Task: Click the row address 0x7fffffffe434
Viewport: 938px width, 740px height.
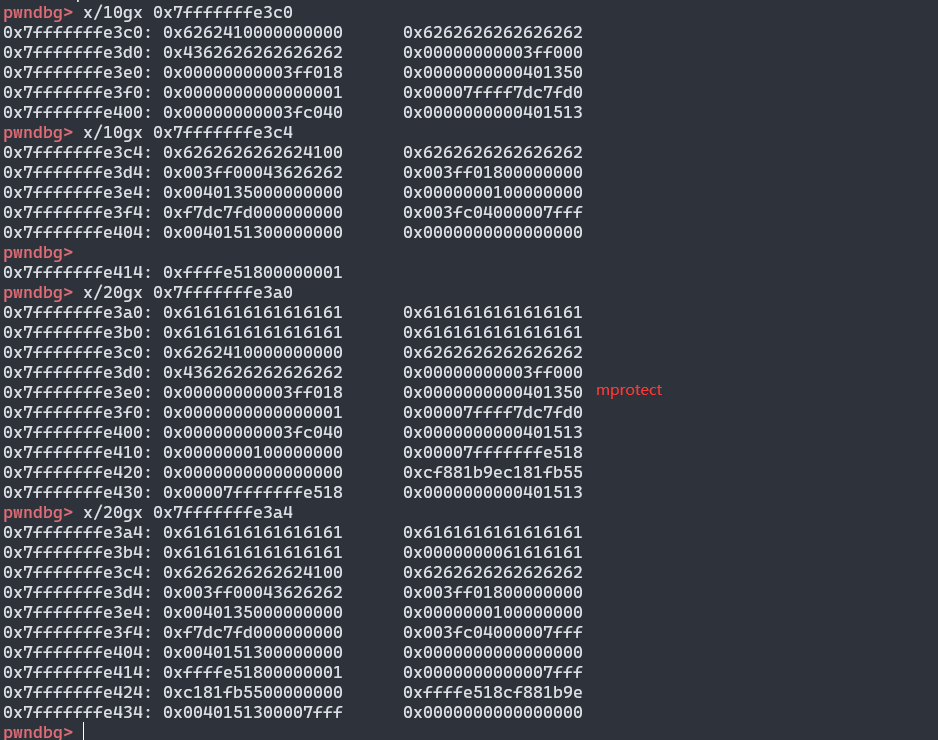Action: [77, 712]
